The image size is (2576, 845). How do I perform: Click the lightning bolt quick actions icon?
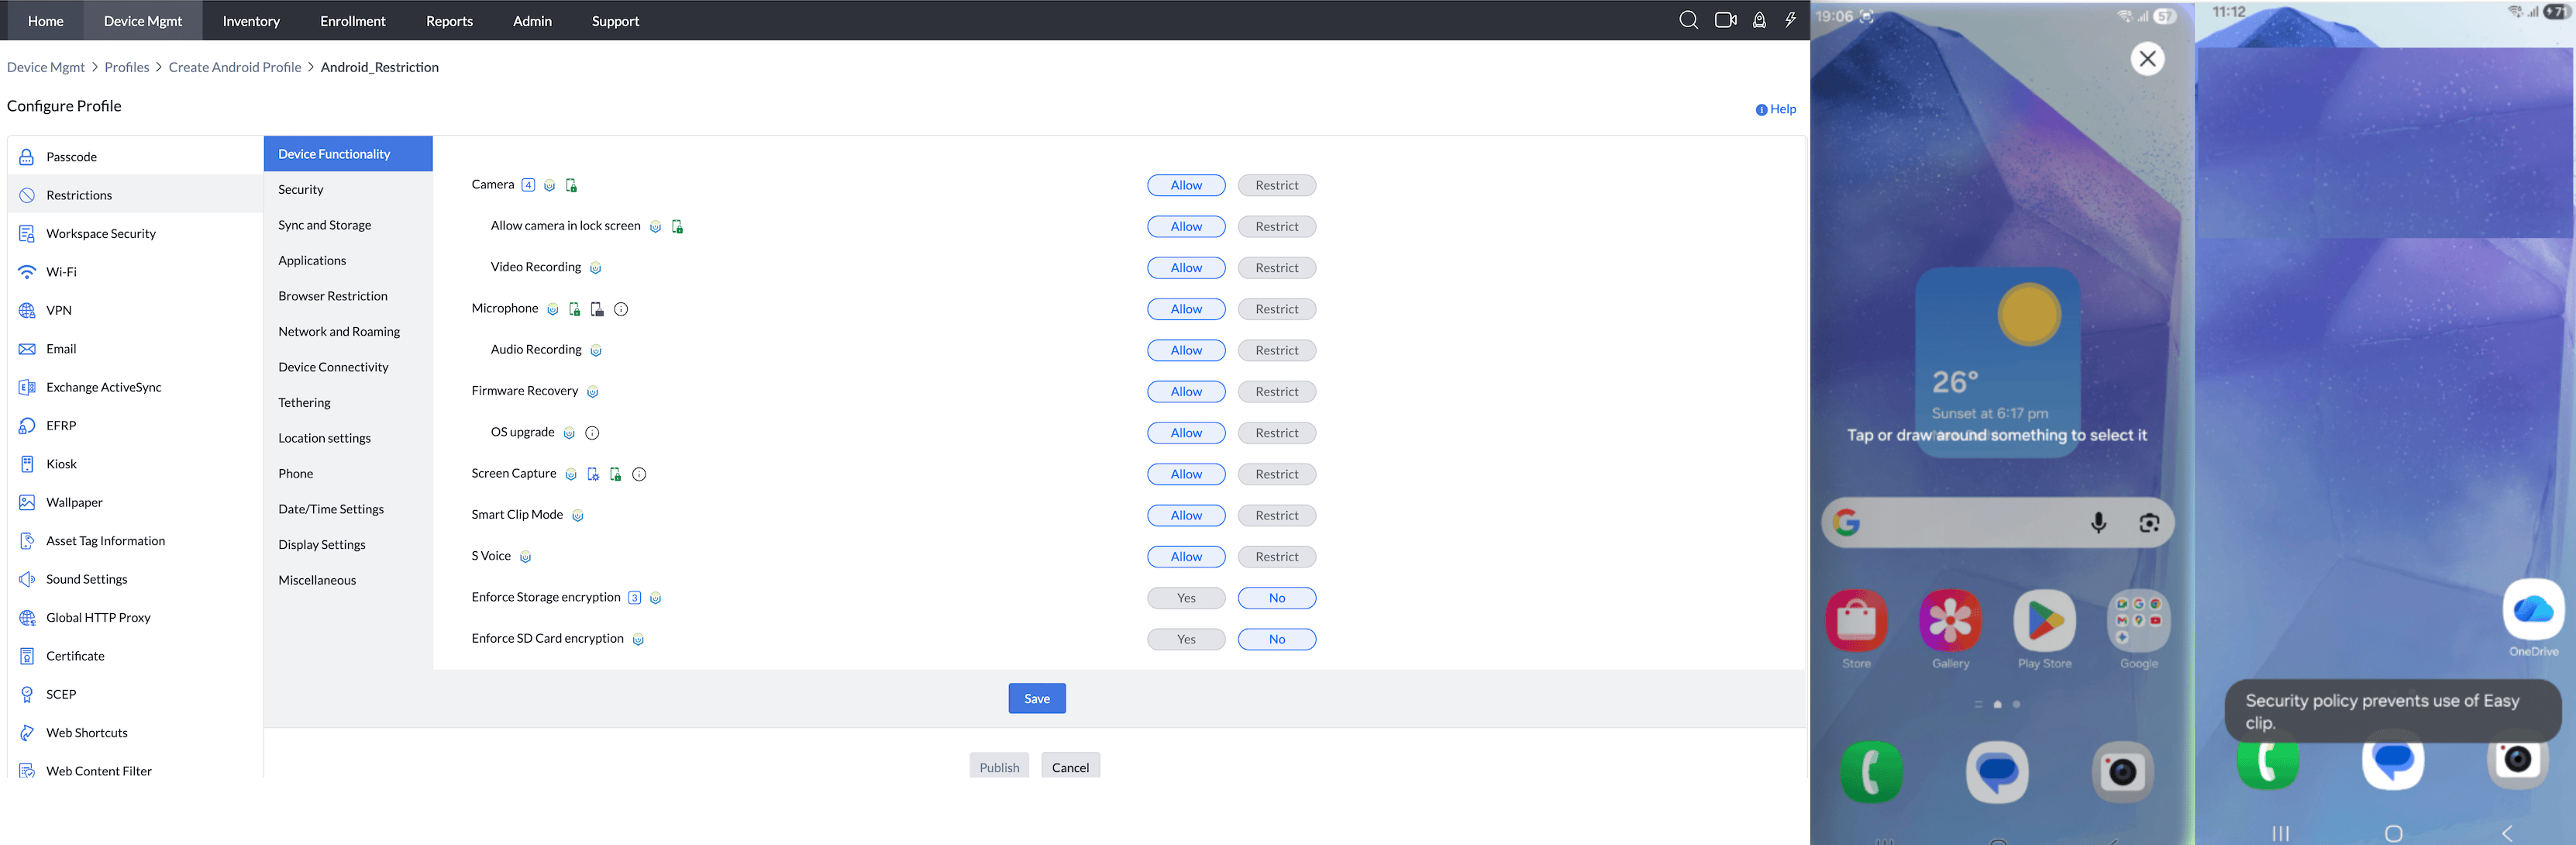pyautogui.click(x=1790, y=20)
